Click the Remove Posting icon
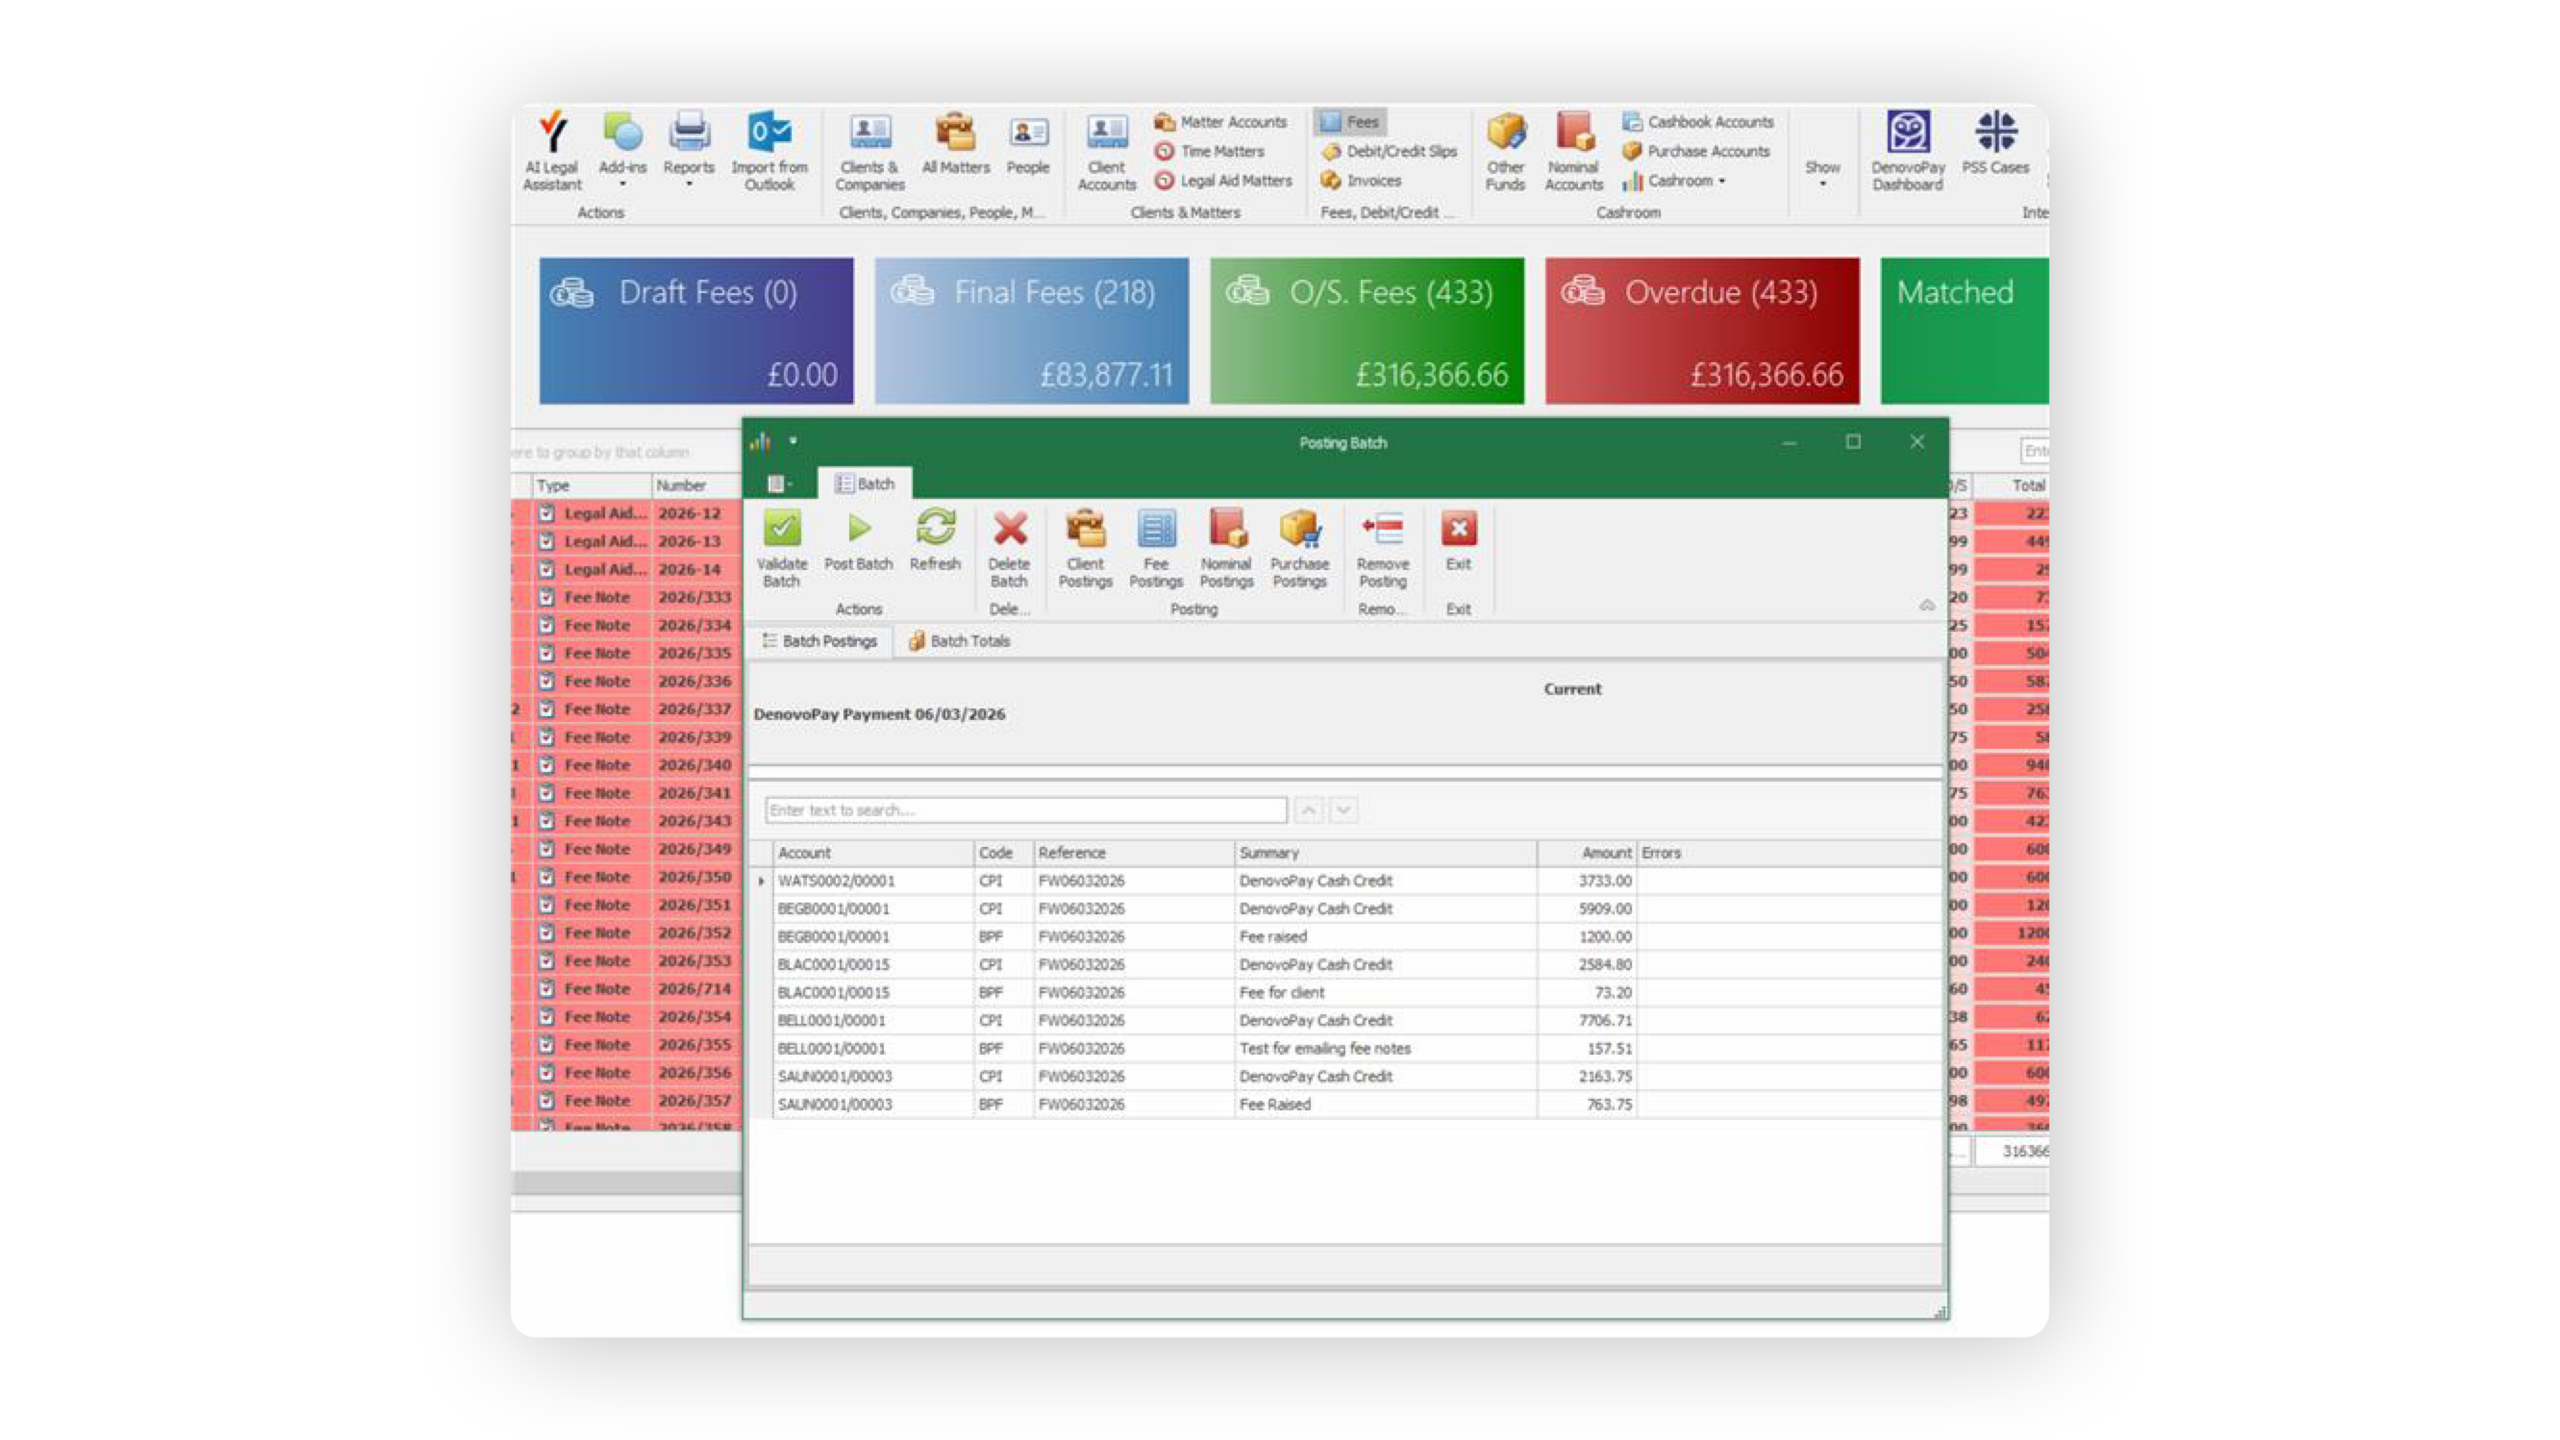This screenshot has height=1440, width=2560. click(1383, 530)
